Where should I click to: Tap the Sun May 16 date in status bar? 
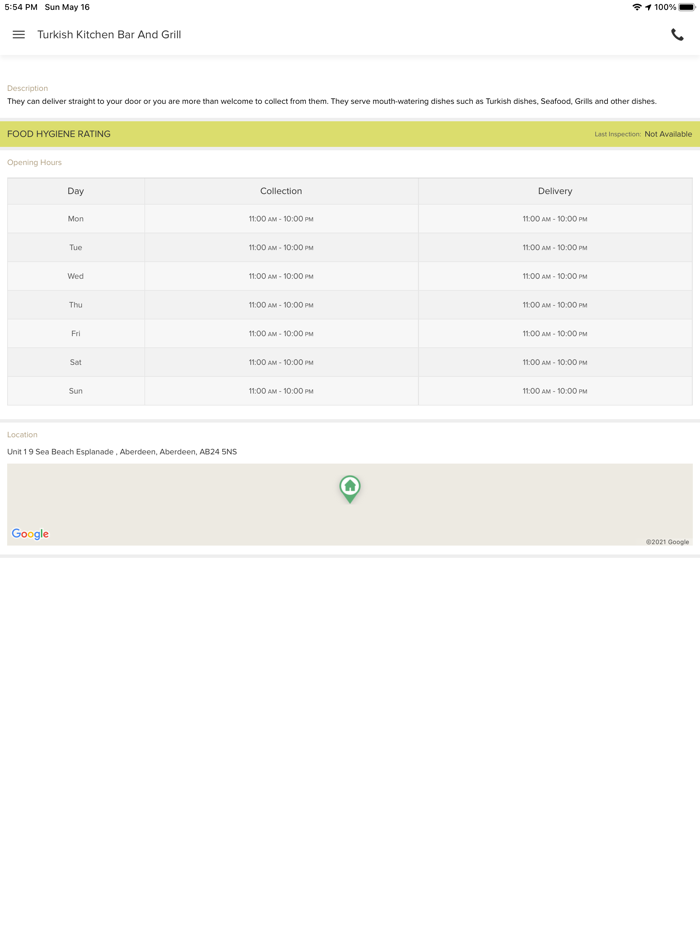pos(67,7)
